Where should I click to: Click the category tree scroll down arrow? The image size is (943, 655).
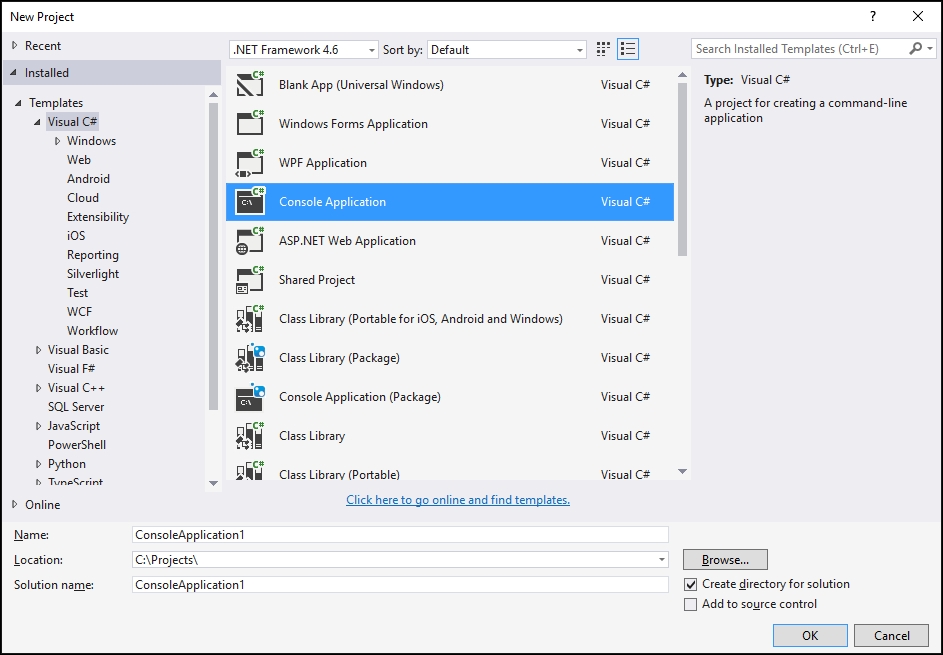(213, 483)
